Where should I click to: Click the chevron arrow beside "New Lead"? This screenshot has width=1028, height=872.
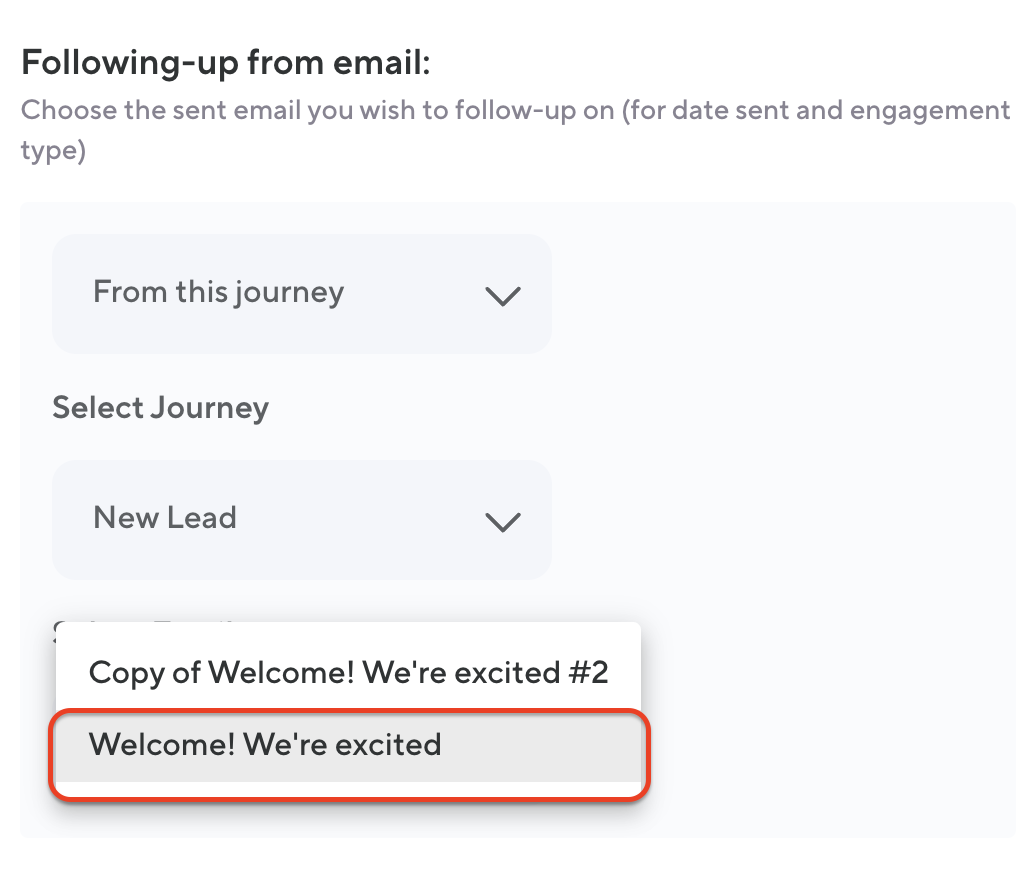pyautogui.click(x=502, y=521)
